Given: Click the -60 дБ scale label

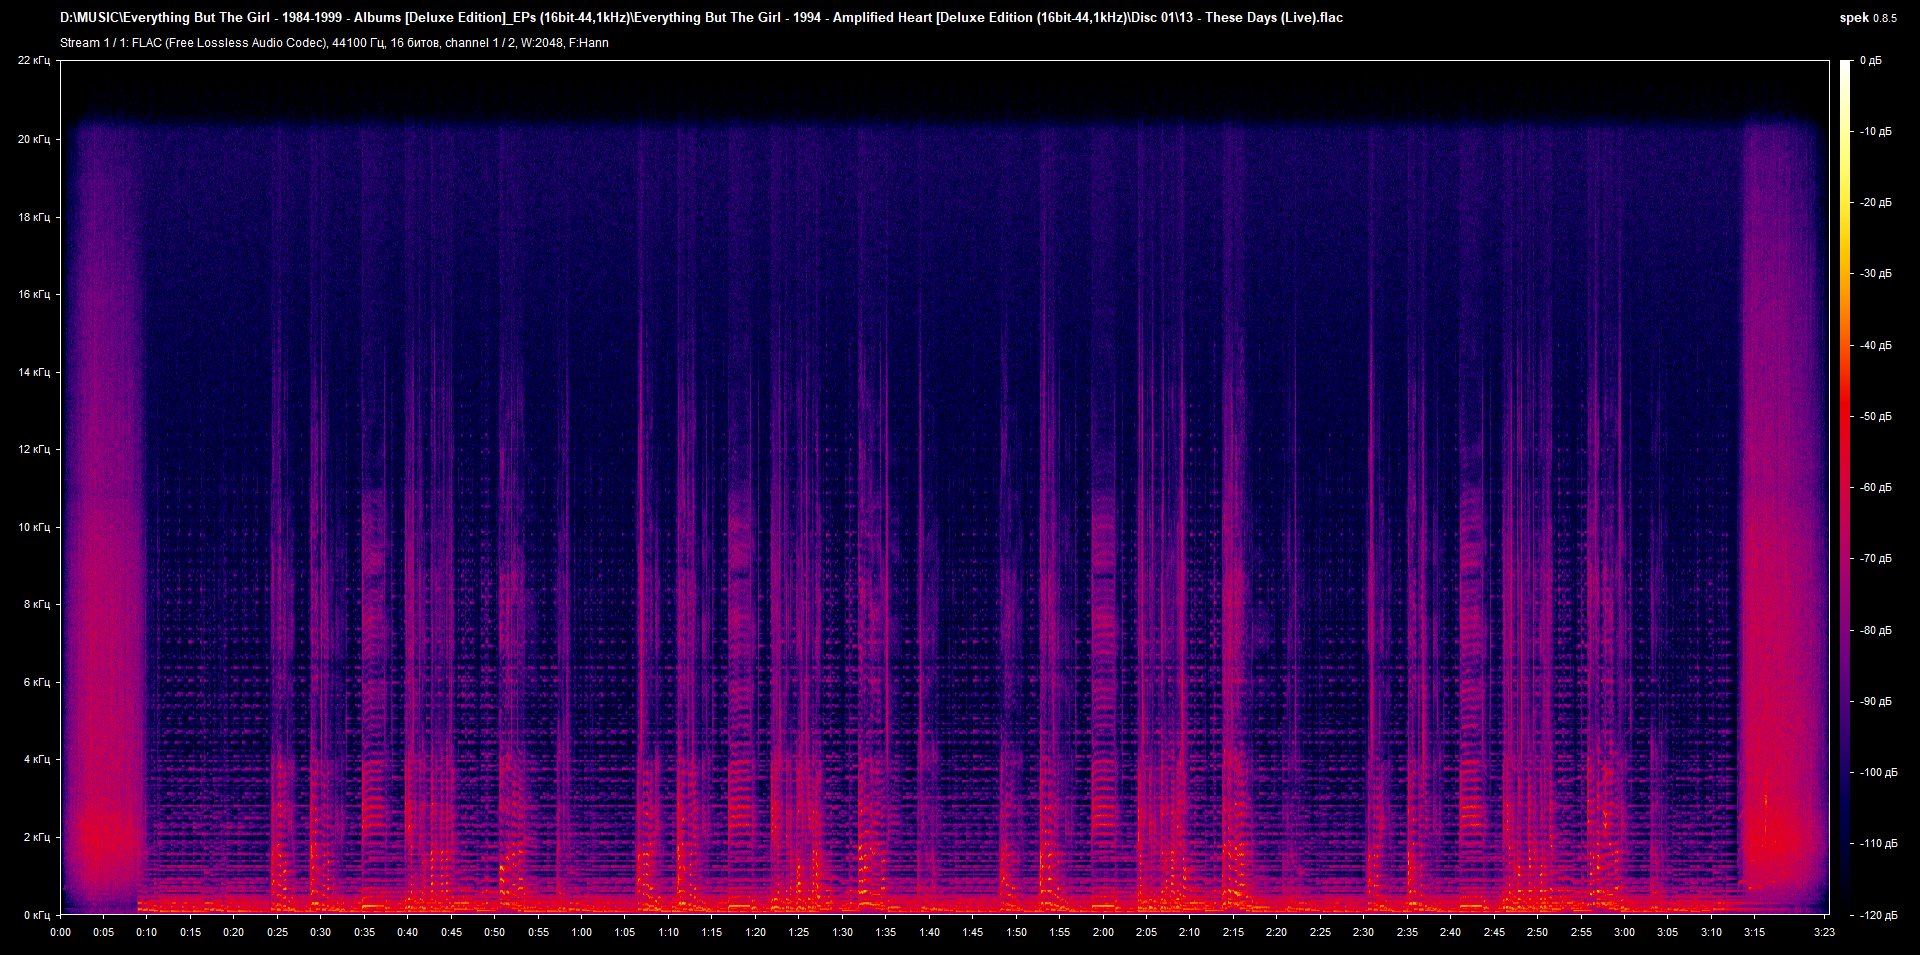Looking at the screenshot, I should pos(1875,487).
